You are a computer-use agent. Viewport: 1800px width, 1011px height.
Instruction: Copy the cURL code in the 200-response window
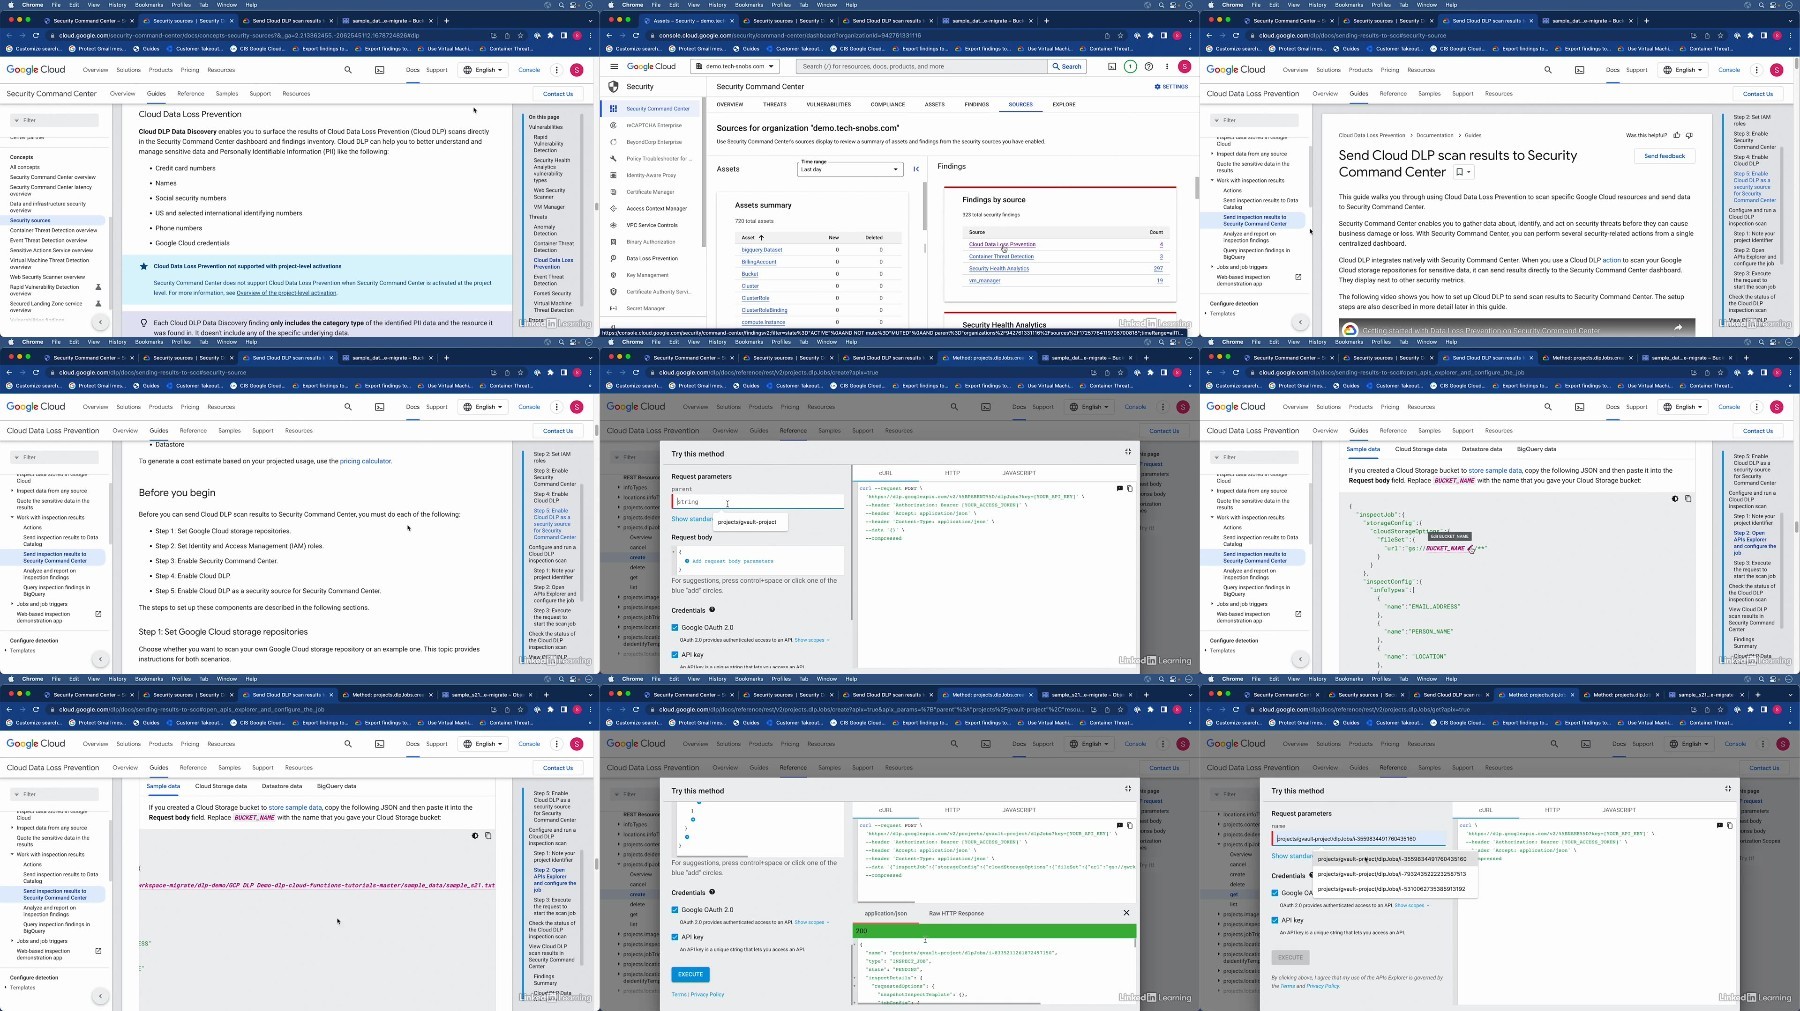click(x=1130, y=826)
